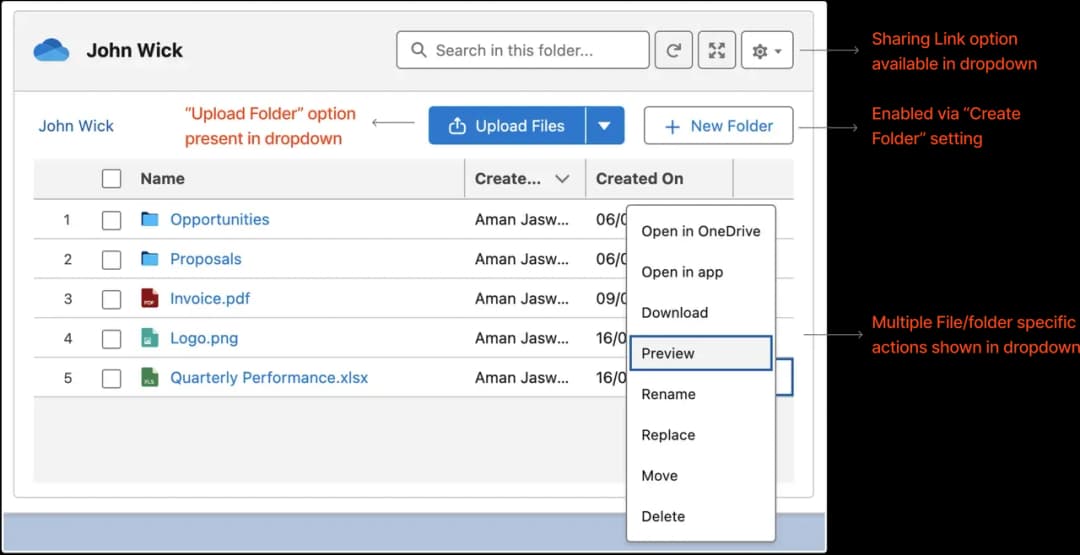Click the OneDrive cloud logo icon
Screen dimensions: 1080x555
click(x=52, y=50)
